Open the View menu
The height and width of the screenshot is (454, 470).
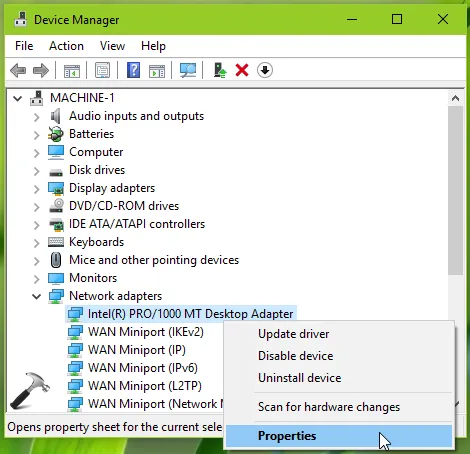112,46
